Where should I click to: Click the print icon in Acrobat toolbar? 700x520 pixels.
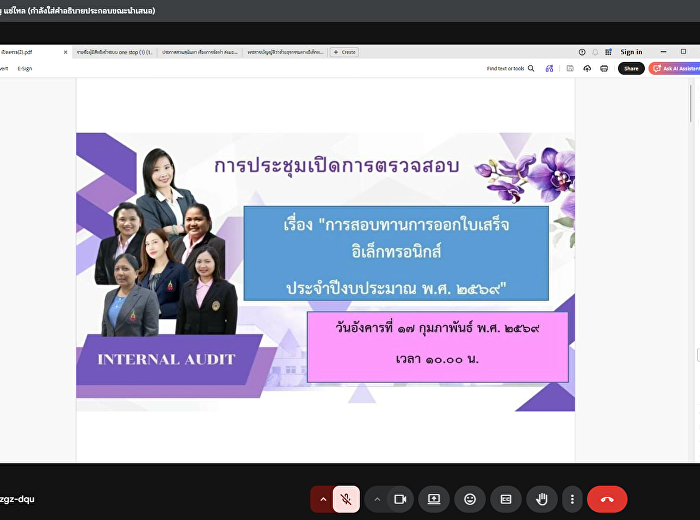point(604,68)
